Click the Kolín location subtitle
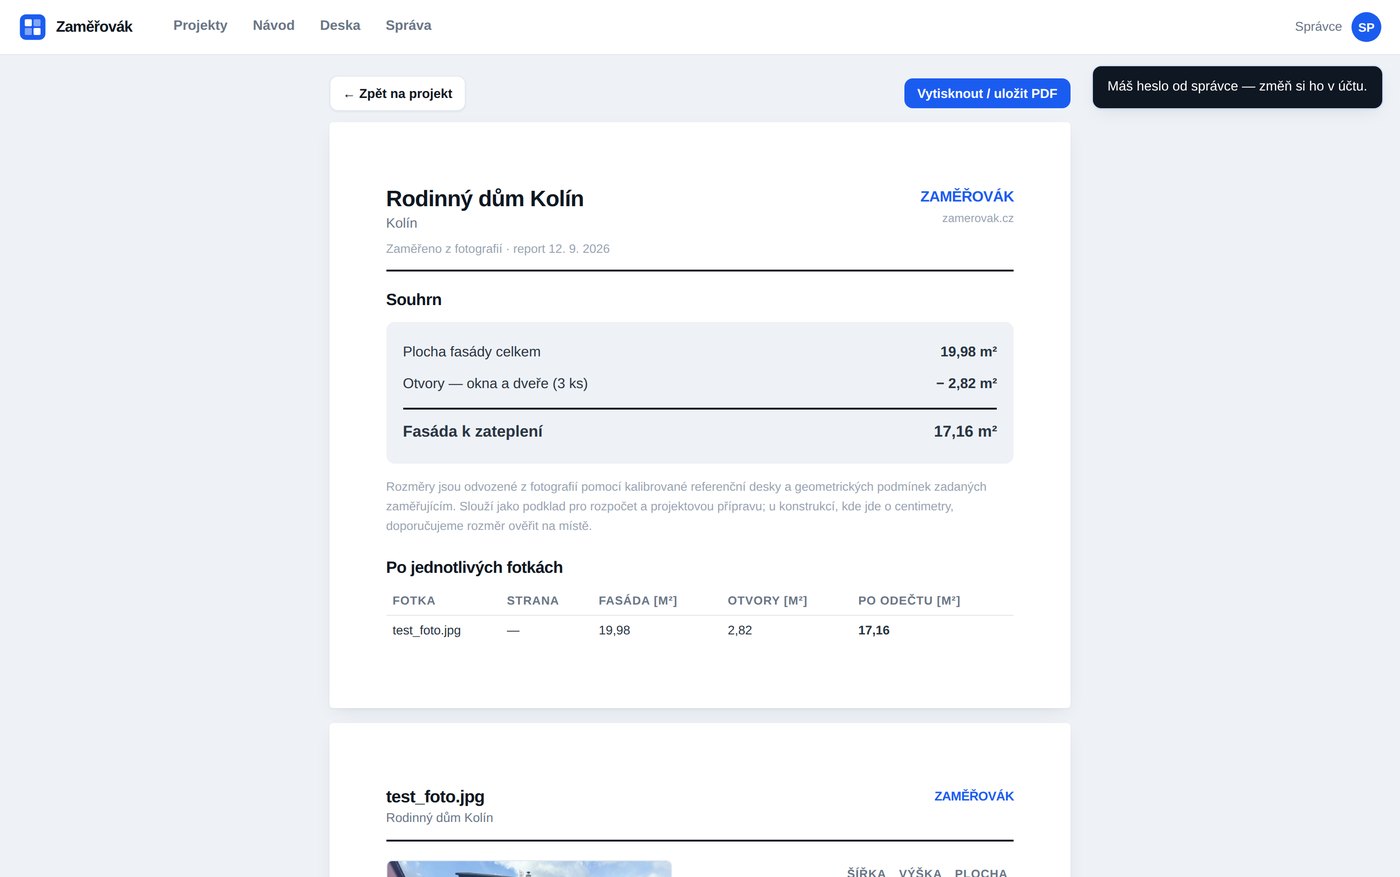This screenshot has width=1400, height=877. (402, 223)
